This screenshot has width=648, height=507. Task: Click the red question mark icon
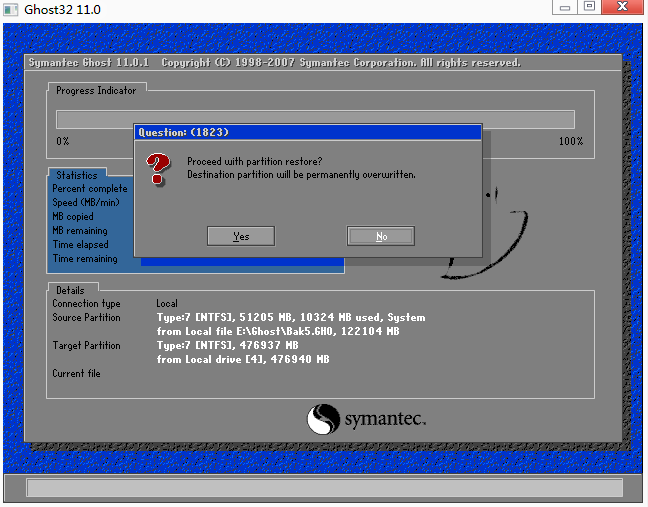[158, 169]
